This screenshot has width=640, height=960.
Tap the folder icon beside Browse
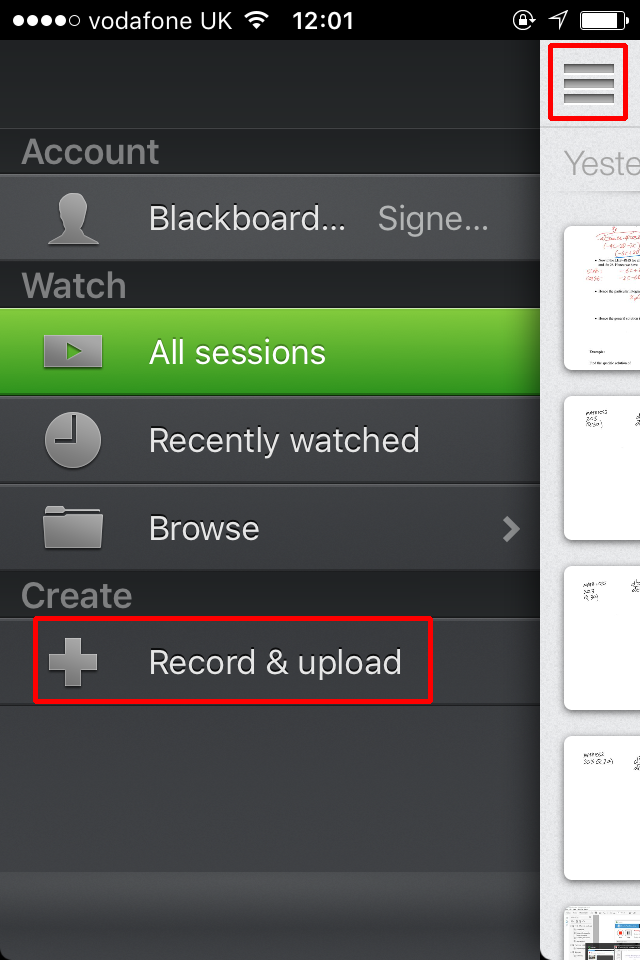point(73,527)
